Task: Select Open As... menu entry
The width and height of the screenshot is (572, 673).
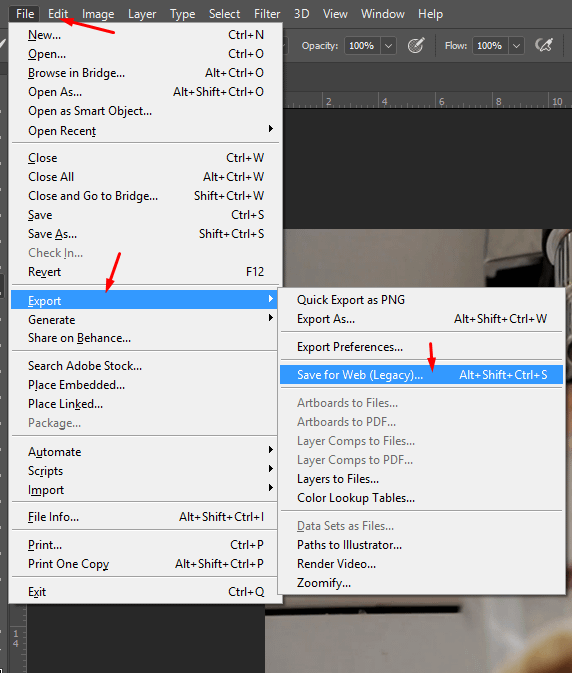Action: coord(146,92)
